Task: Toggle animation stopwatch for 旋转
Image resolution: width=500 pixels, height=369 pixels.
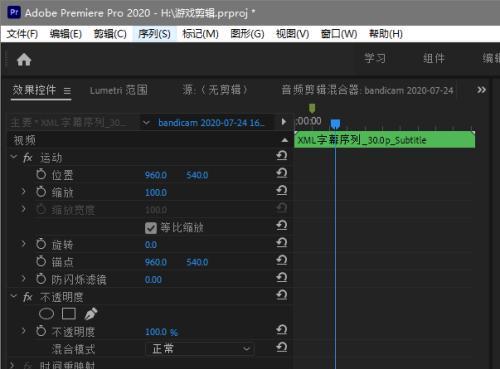Action: click(41, 244)
